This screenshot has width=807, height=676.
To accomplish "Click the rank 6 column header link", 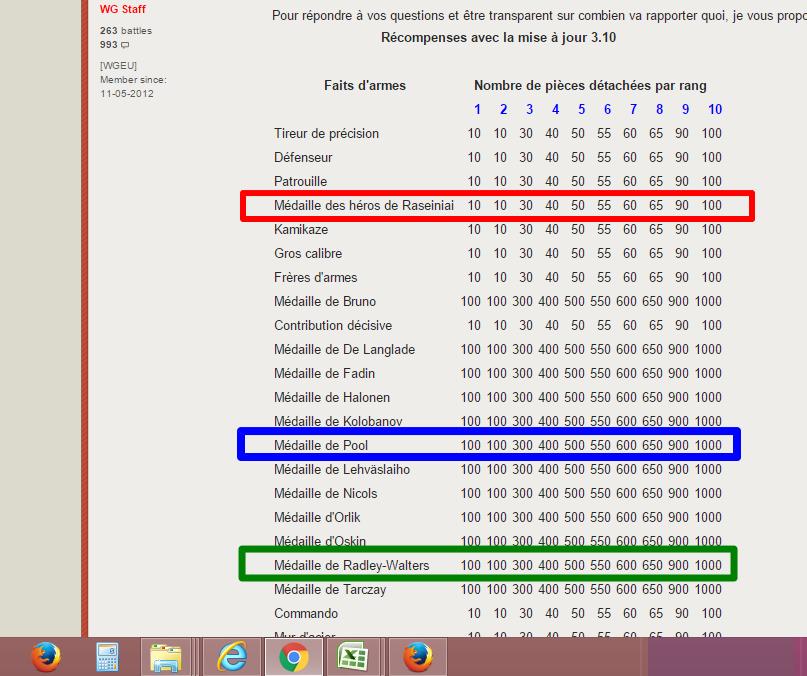I will [607, 109].
